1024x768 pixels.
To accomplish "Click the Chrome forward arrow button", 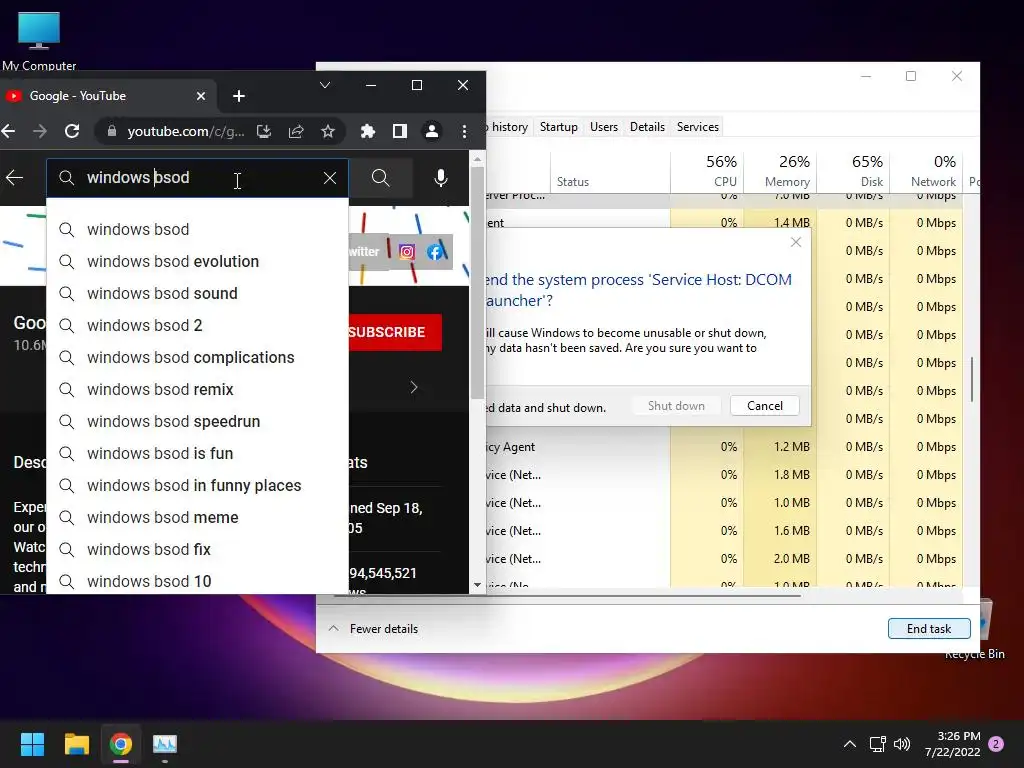I will point(40,131).
